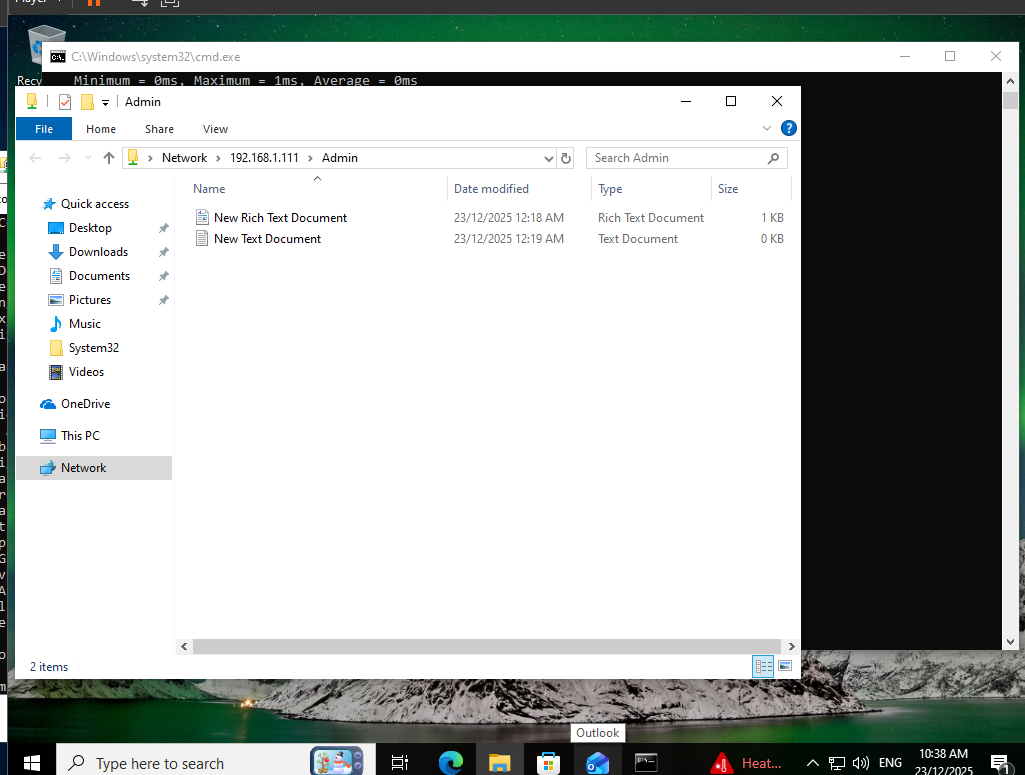Switch to Large icons view layout

coord(785,667)
